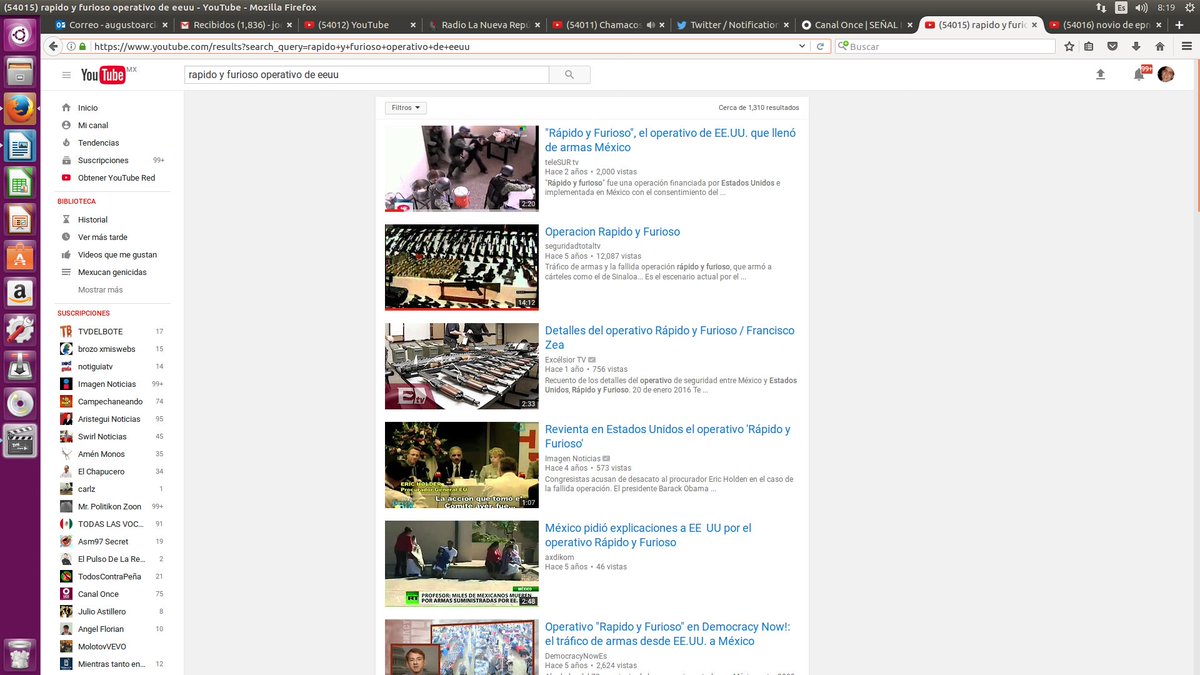1200x675 pixels.
Task: Mute the (54011) Chamaco tab audio icon
Action: (x=650, y=24)
